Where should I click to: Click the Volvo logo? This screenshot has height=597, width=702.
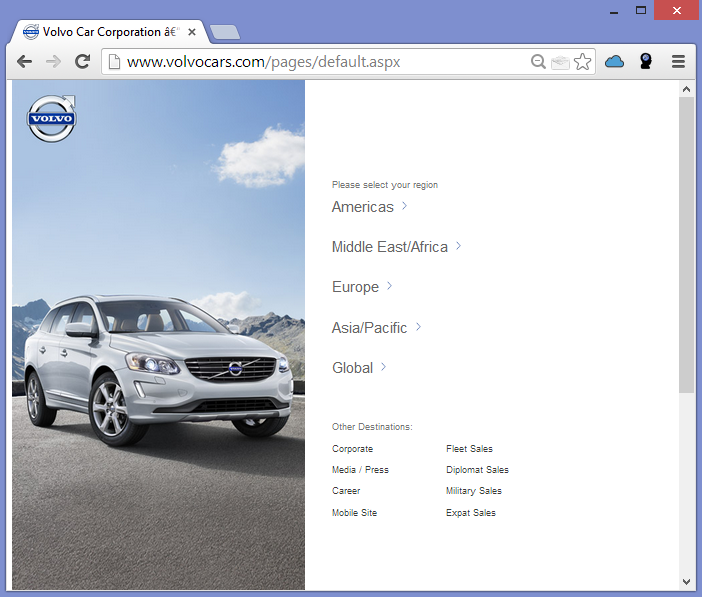pos(51,118)
